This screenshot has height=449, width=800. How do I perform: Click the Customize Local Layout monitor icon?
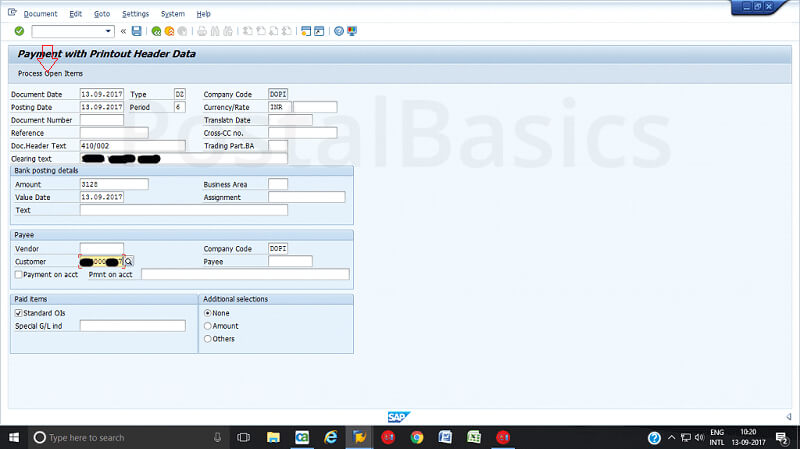point(353,31)
